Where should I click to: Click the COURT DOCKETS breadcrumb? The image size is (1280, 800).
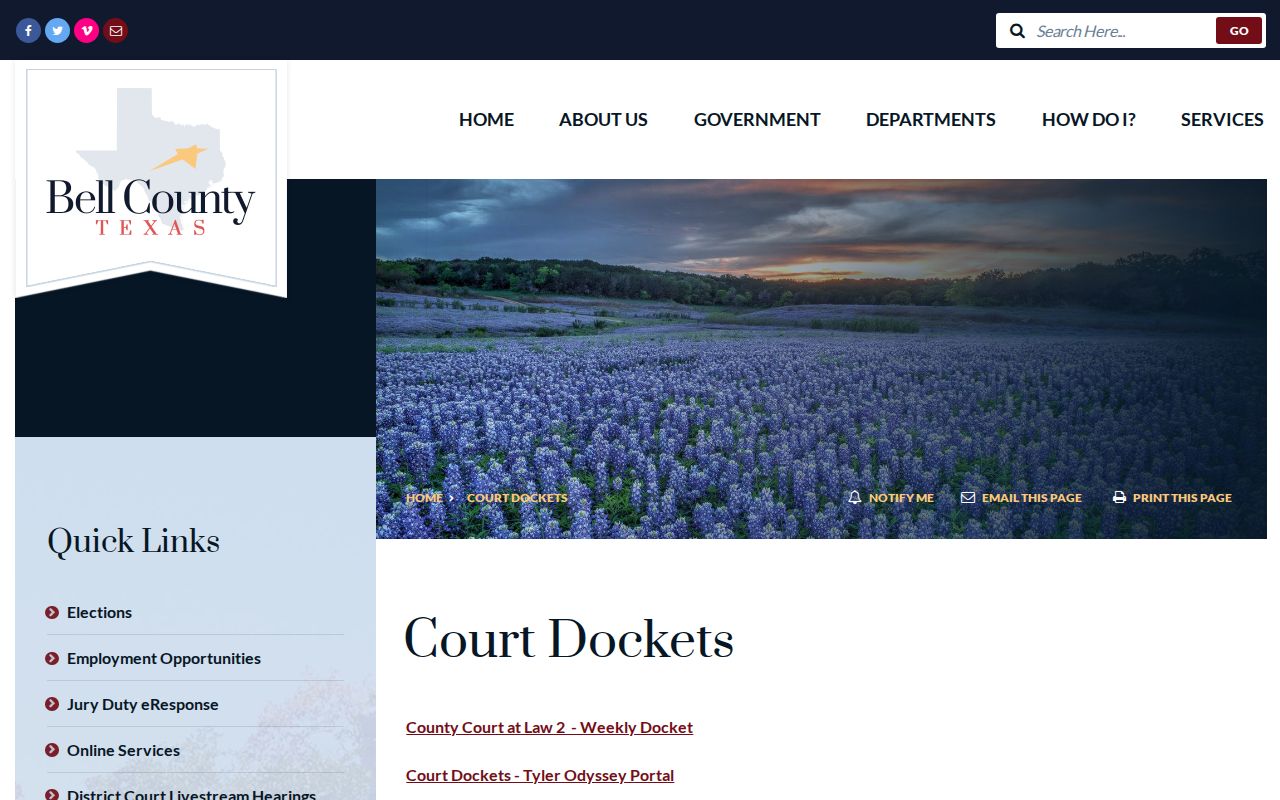coord(517,497)
